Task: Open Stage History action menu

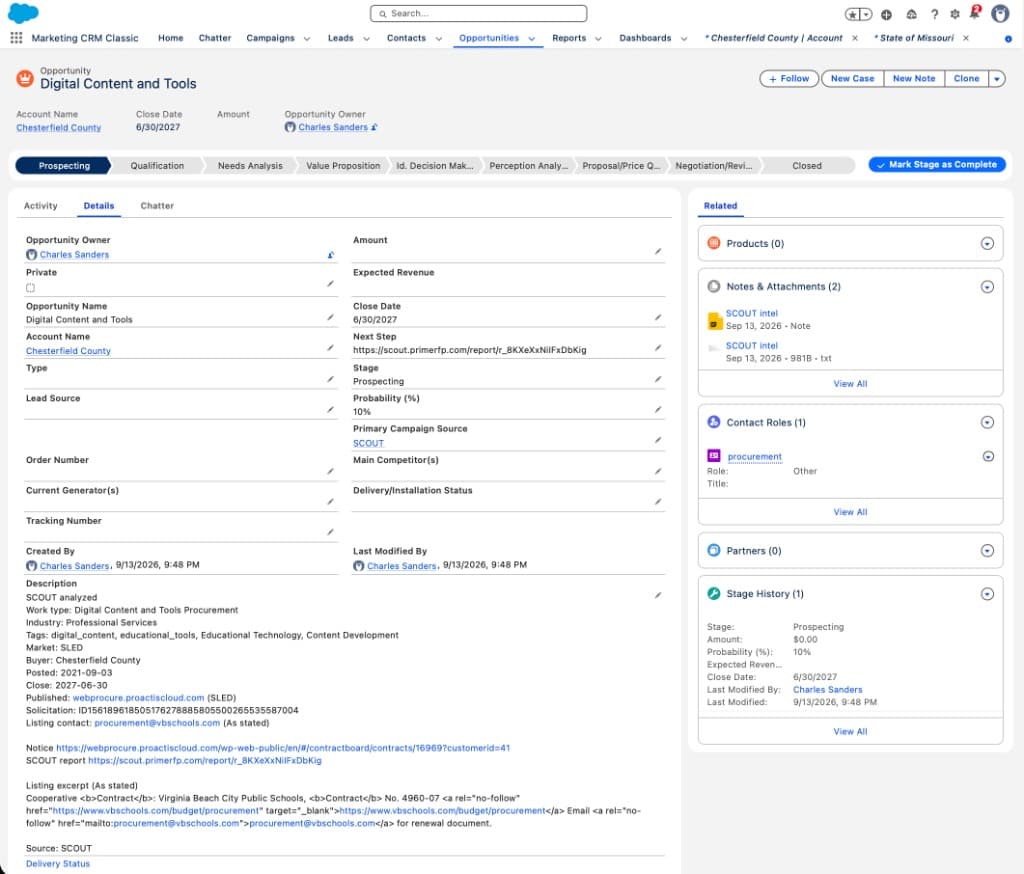Action: (987, 594)
